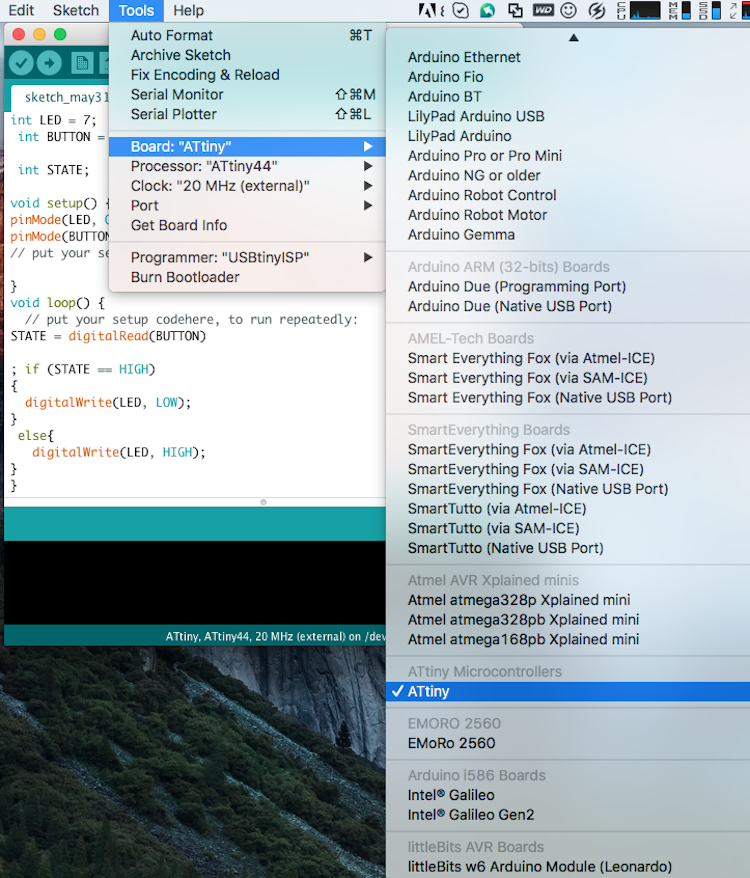Select Smart Everything Fox (via SAM-ICE)
Viewport: 750px width, 878px height.
[x=568, y=377]
